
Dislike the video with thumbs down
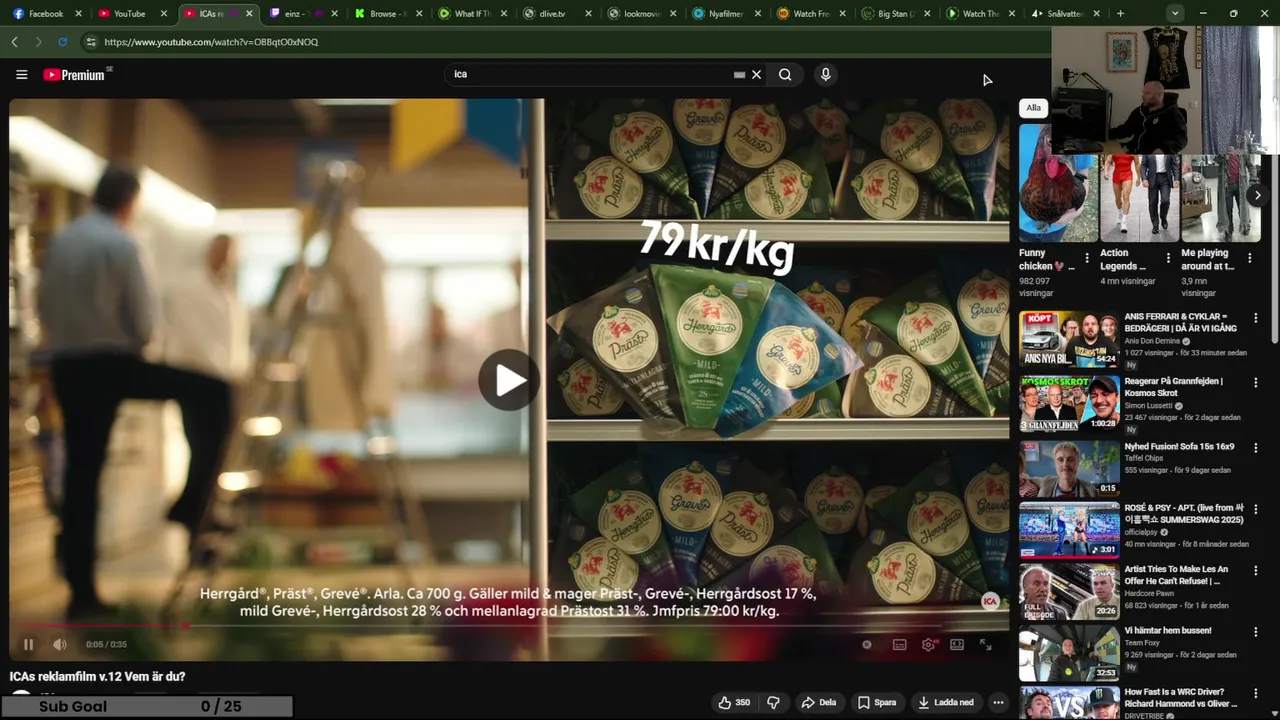click(x=773, y=702)
